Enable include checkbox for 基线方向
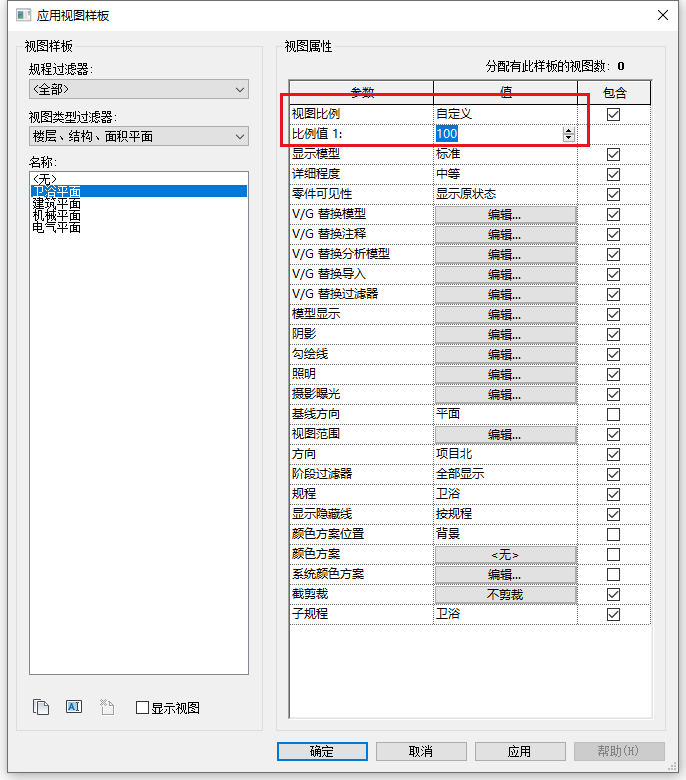The height and width of the screenshot is (780, 686). pyautogui.click(x=613, y=414)
